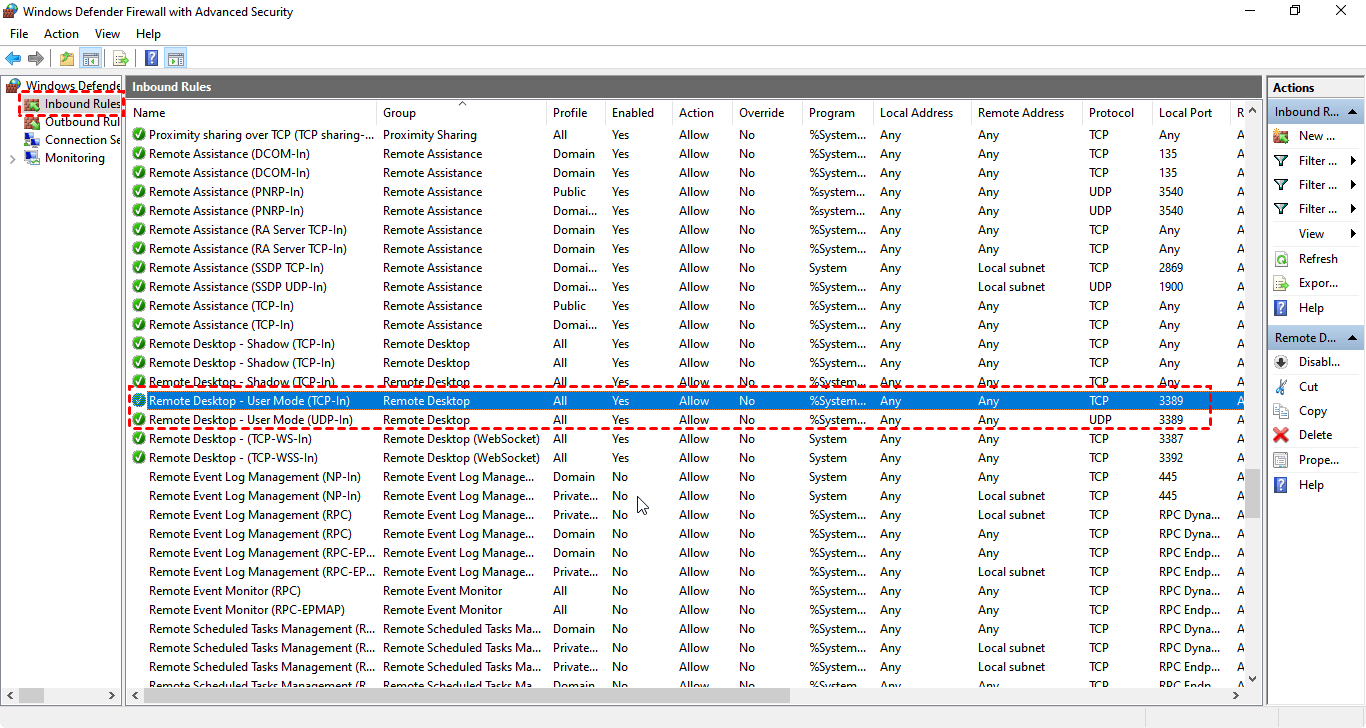The image size is (1366, 728).
Task: Click the Forward arrow toolbar icon
Action: 36,58
